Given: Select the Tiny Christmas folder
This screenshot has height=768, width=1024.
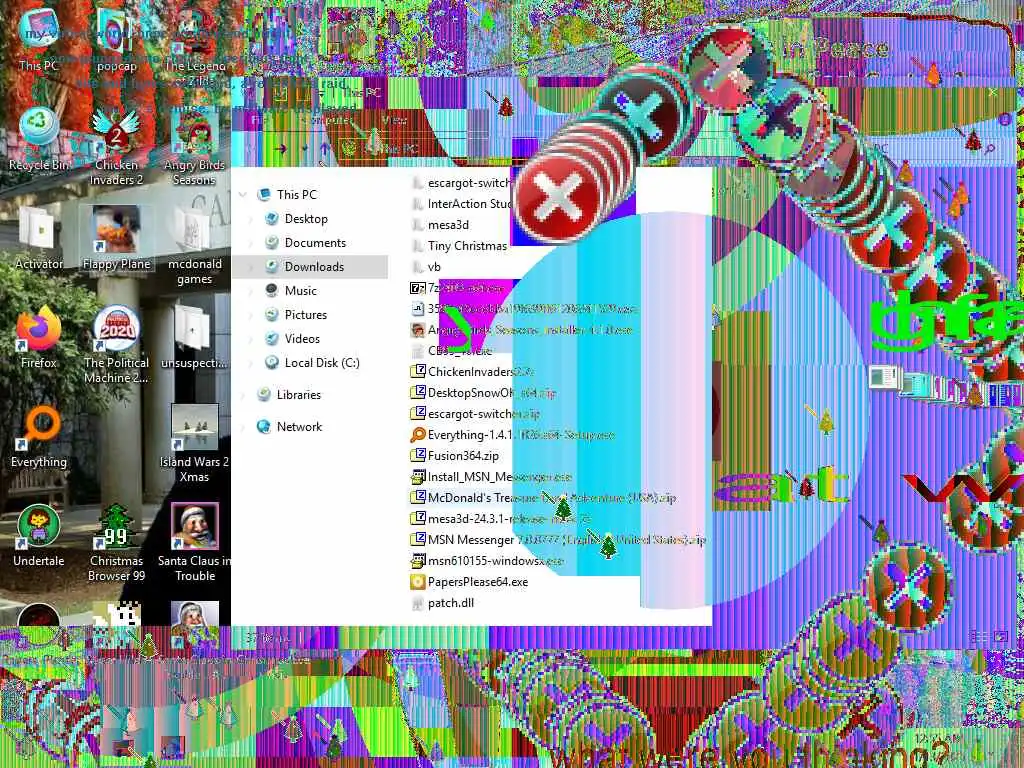Looking at the screenshot, I should [x=459, y=246].
